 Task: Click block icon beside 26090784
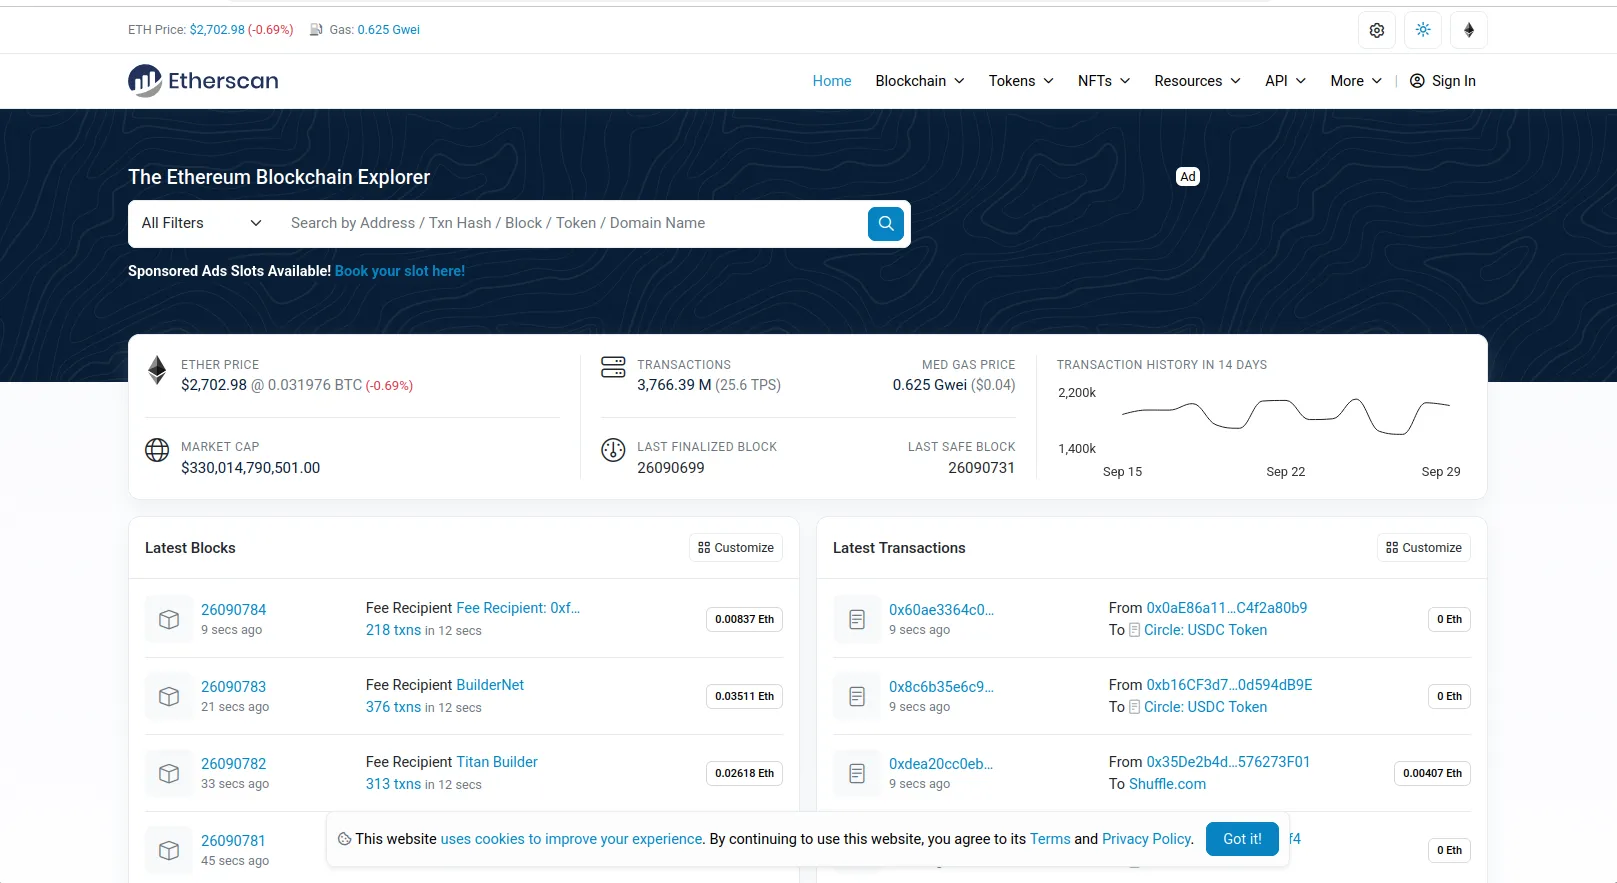(169, 619)
